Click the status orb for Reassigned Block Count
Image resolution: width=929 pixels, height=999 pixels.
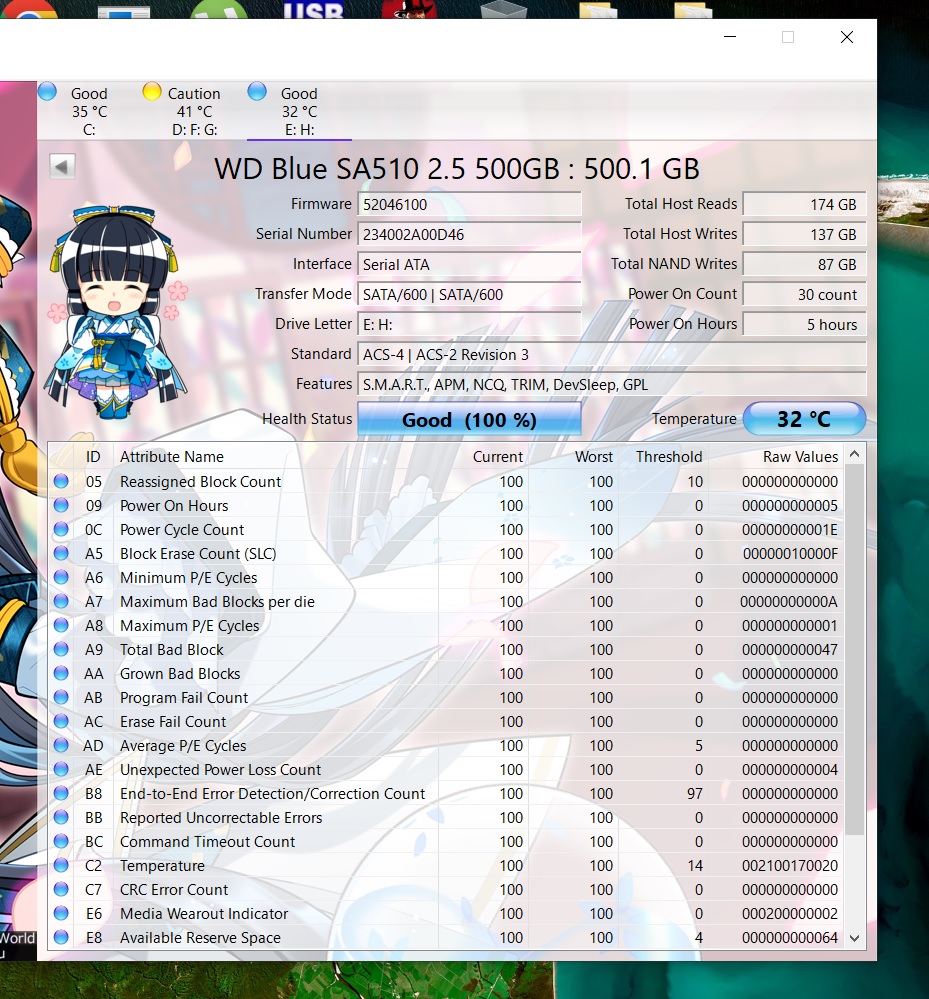pyautogui.click(x=61, y=481)
